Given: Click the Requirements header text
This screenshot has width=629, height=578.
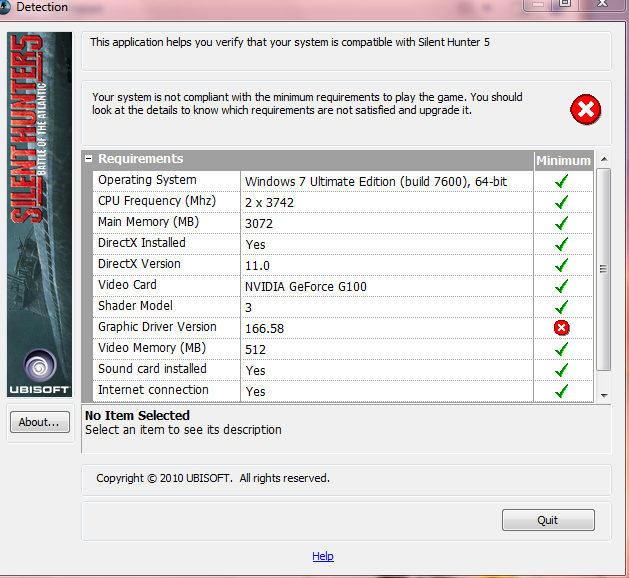Looking at the screenshot, I should tap(140, 159).
